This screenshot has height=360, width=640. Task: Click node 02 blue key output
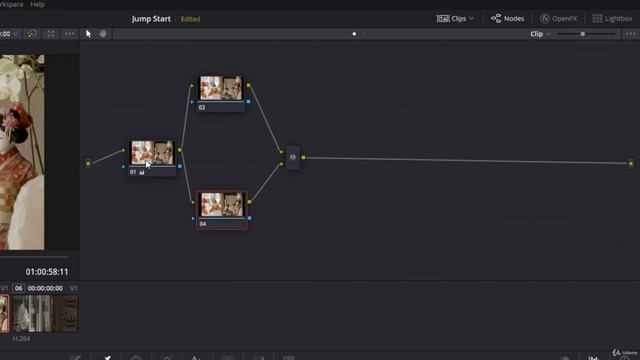[249, 102]
